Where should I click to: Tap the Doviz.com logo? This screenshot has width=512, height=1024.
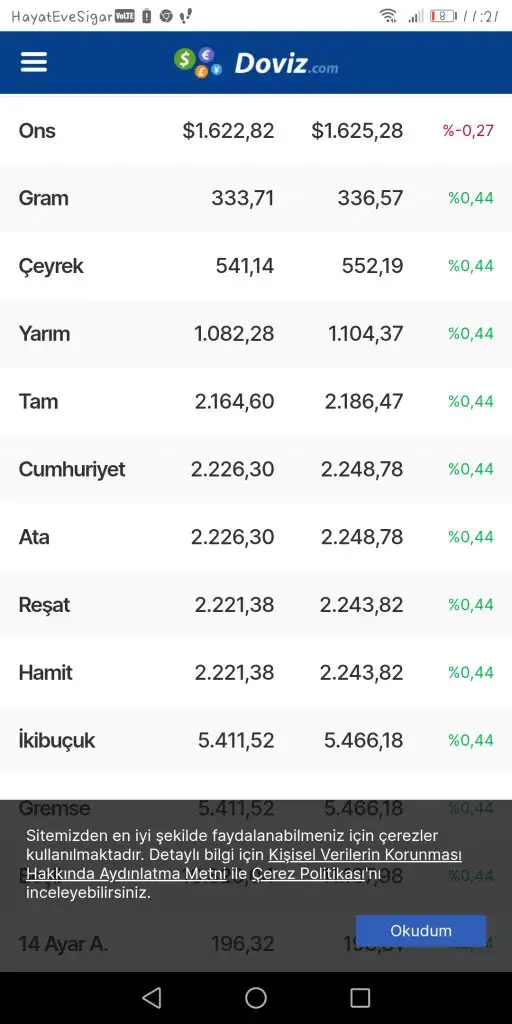click(x=256, y=63)
